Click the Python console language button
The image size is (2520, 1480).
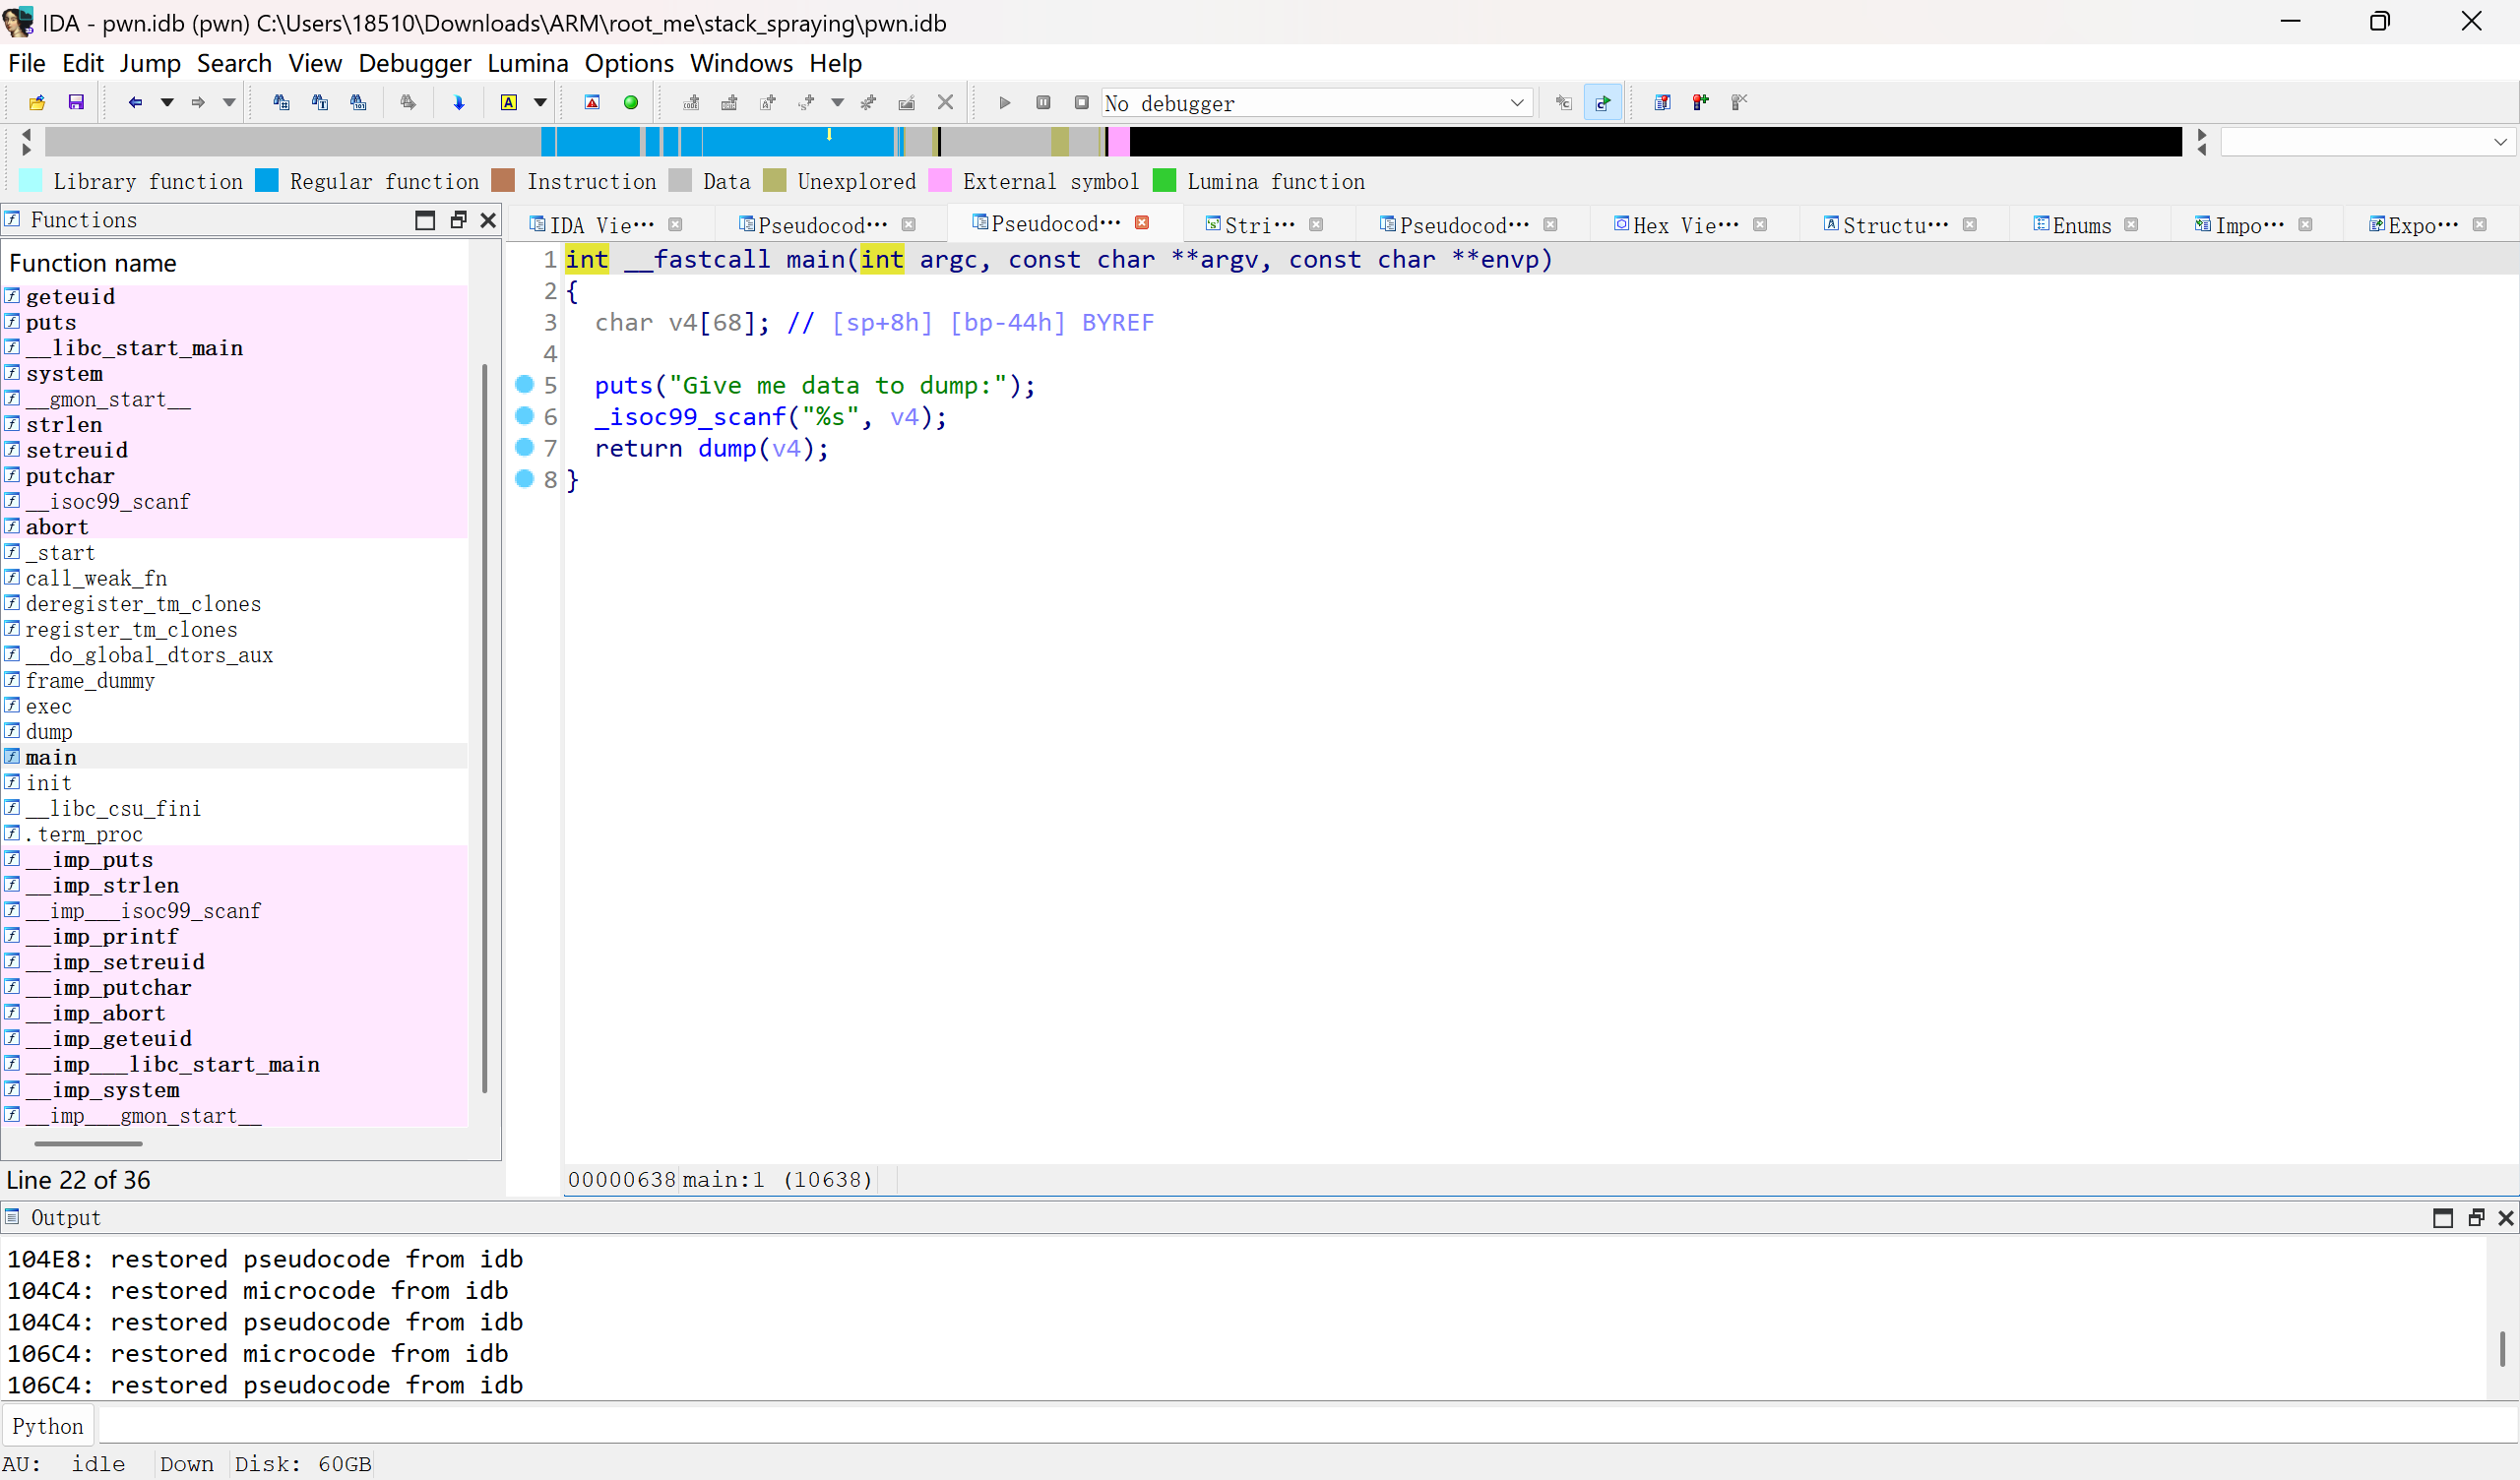click(48, 1426)
